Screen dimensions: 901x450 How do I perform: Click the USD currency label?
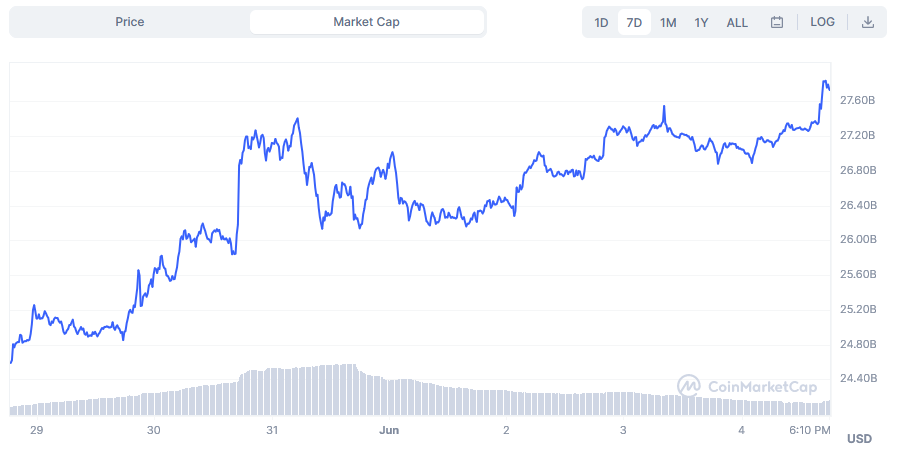tap(859, 439)
